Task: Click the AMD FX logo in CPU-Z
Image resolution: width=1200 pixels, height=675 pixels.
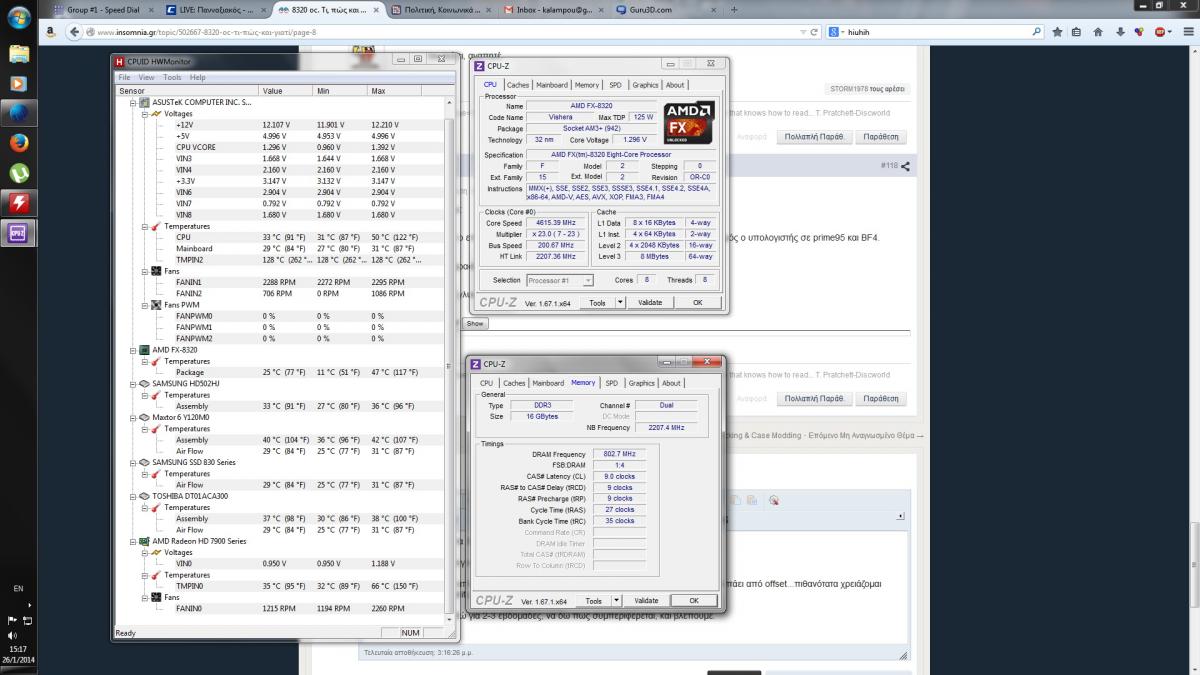Action: coord(688,123)
